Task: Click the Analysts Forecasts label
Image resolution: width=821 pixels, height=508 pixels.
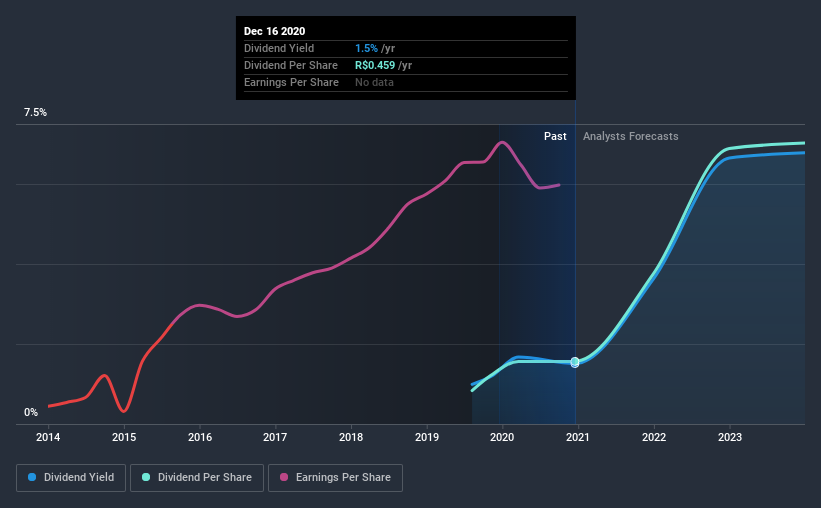Action: [630, 137]
